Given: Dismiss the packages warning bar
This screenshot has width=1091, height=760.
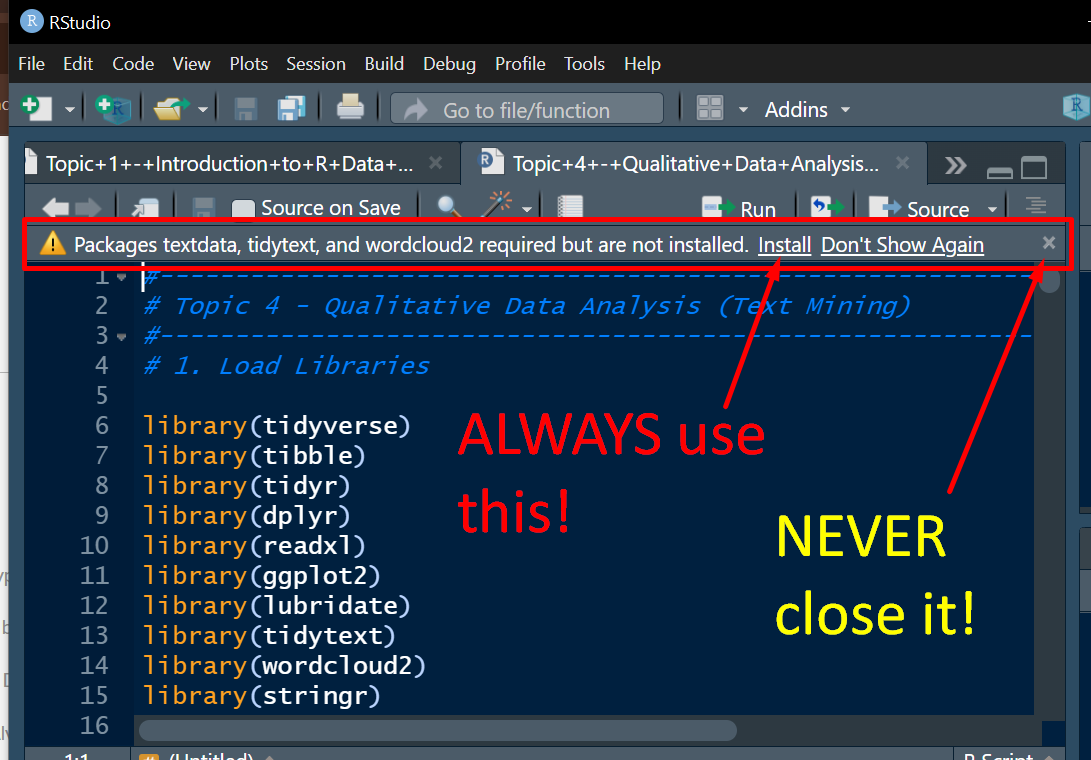Looking at the screenshot, I should [x=1049, y=242].
